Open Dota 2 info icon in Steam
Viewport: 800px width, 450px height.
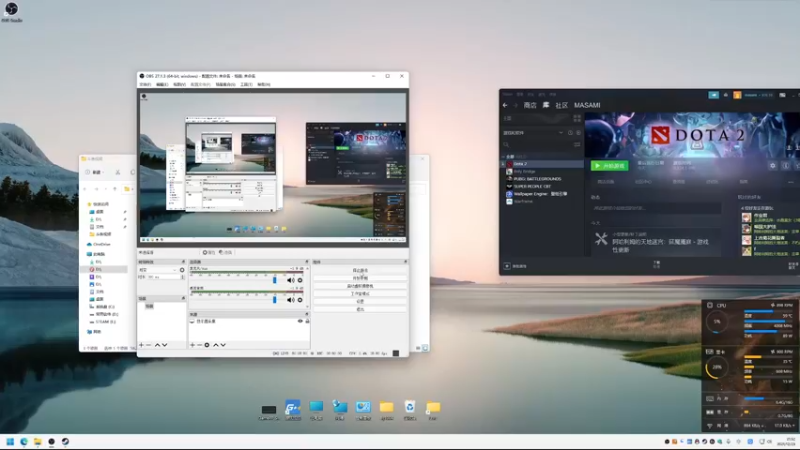click(x=786, y=166)
